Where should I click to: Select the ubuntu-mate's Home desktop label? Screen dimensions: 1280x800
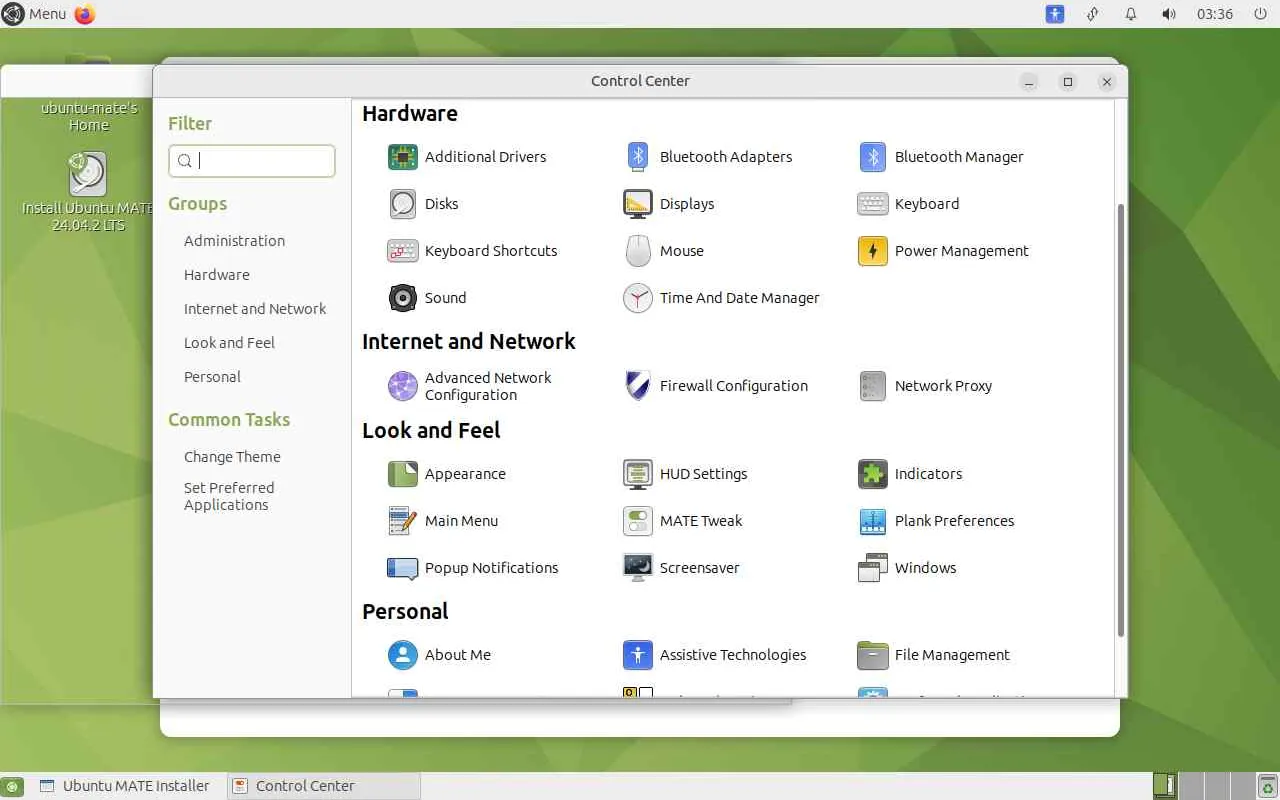point(89,116)
